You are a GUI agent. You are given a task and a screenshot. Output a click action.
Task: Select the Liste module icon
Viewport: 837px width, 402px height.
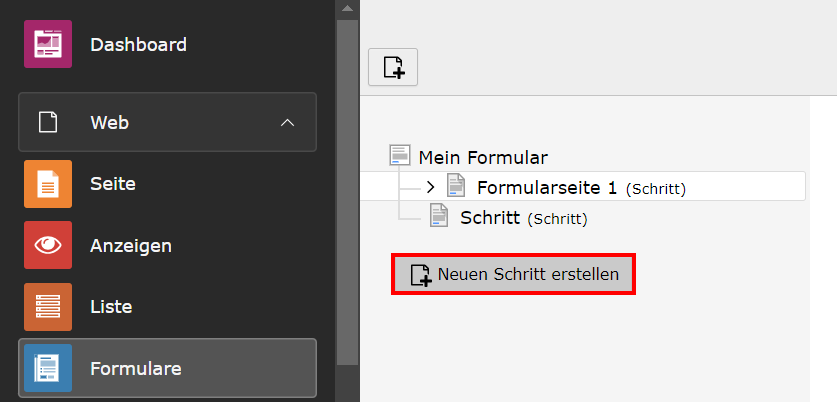tap(48, 307)
